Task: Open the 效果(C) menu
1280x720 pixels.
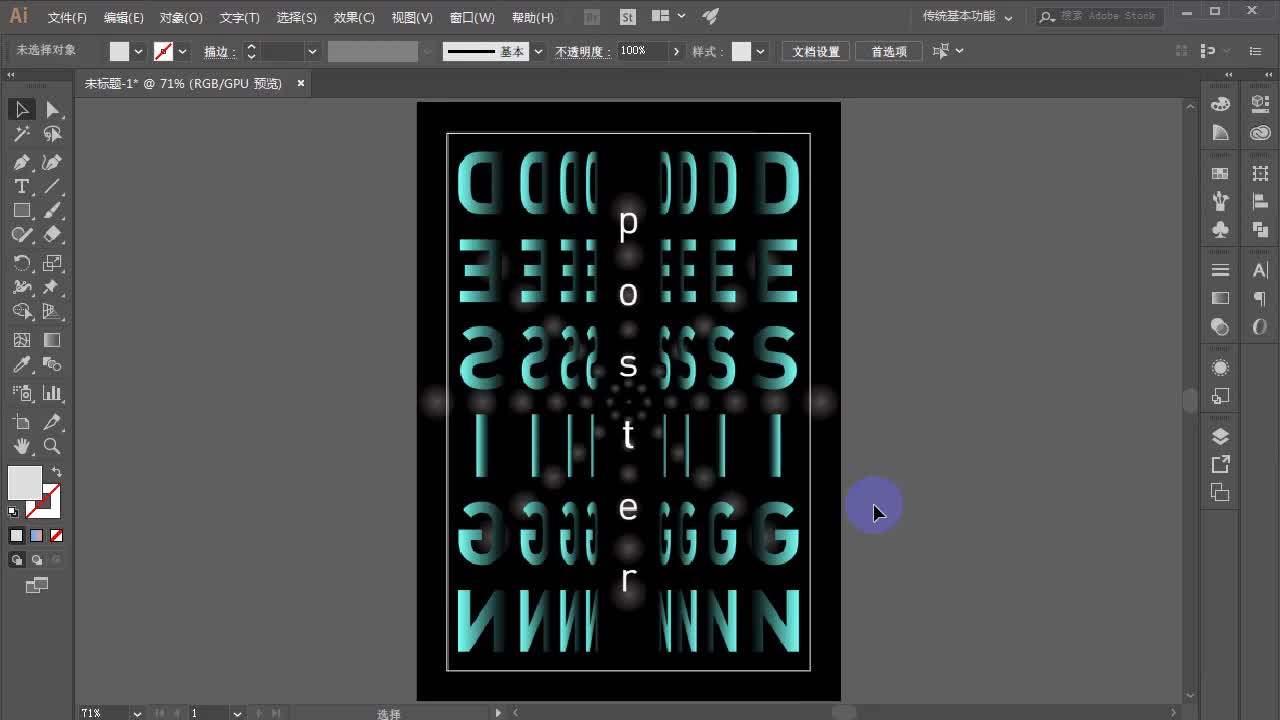Action: [354, 17]
